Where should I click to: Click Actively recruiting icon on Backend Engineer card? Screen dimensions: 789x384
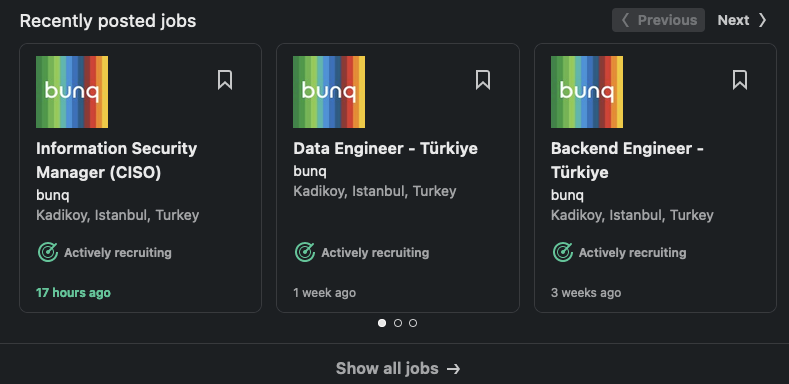pos(563,252)
